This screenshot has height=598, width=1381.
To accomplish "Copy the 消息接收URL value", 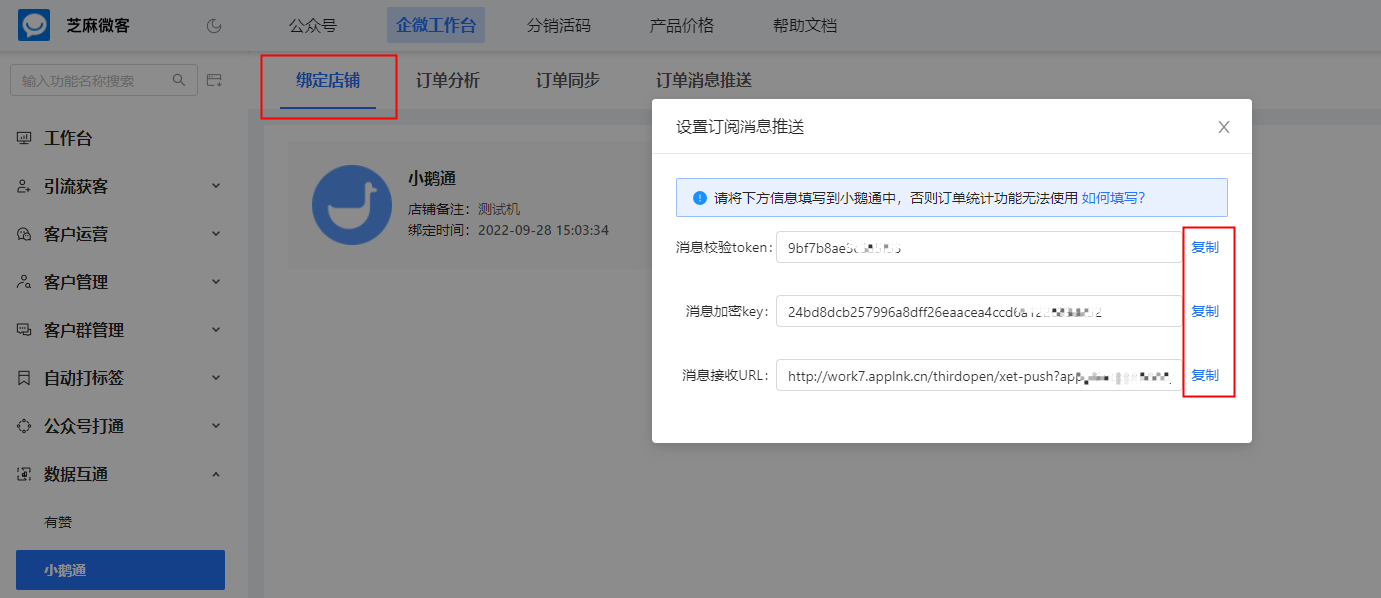I will [x=1205, y=375].
